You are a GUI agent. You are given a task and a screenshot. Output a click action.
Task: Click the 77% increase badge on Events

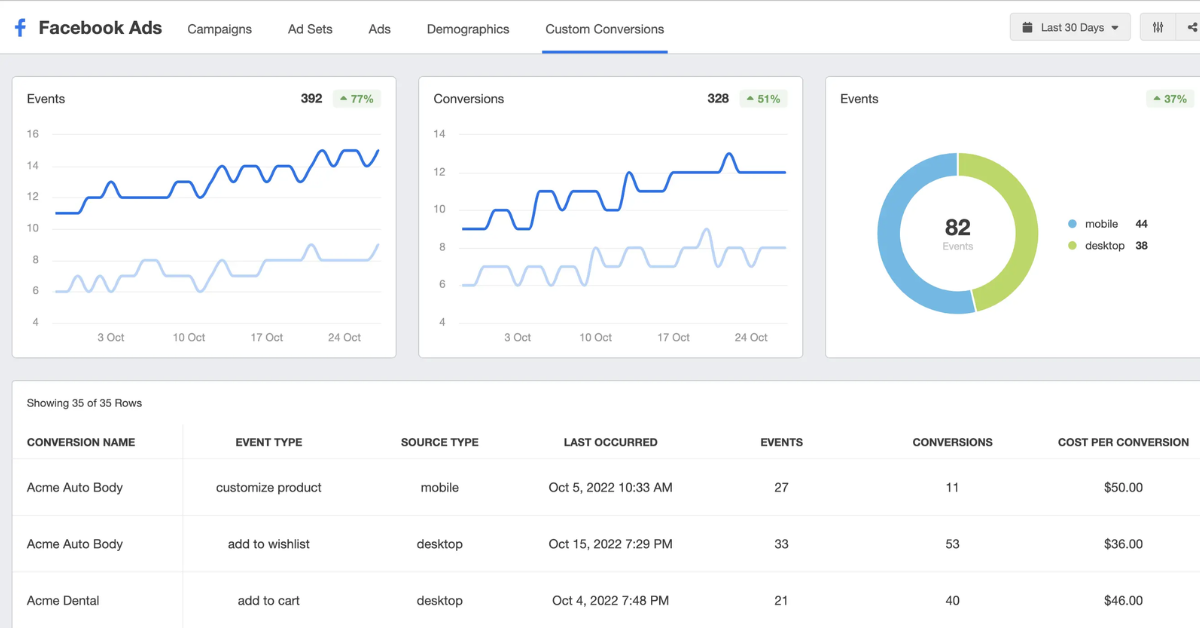(357, 99)
